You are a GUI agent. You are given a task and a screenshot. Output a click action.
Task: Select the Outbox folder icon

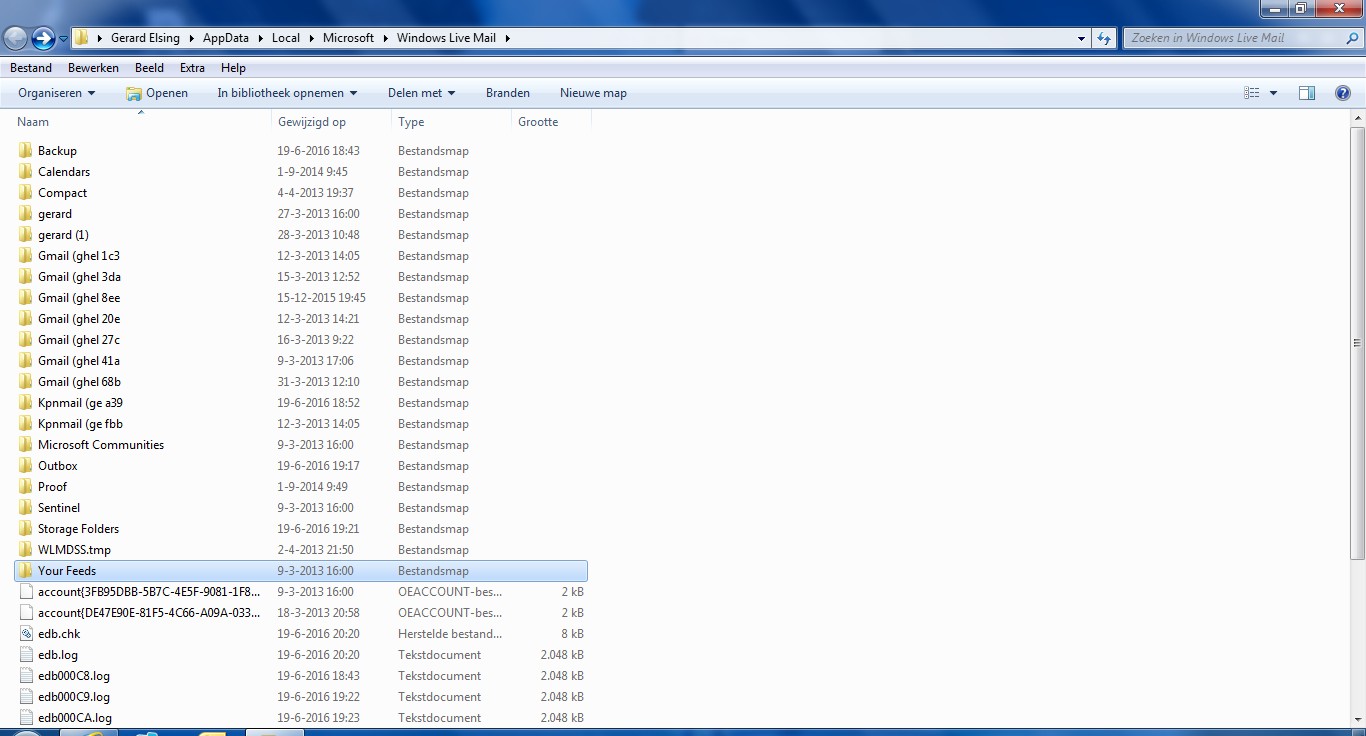[26, 466]
